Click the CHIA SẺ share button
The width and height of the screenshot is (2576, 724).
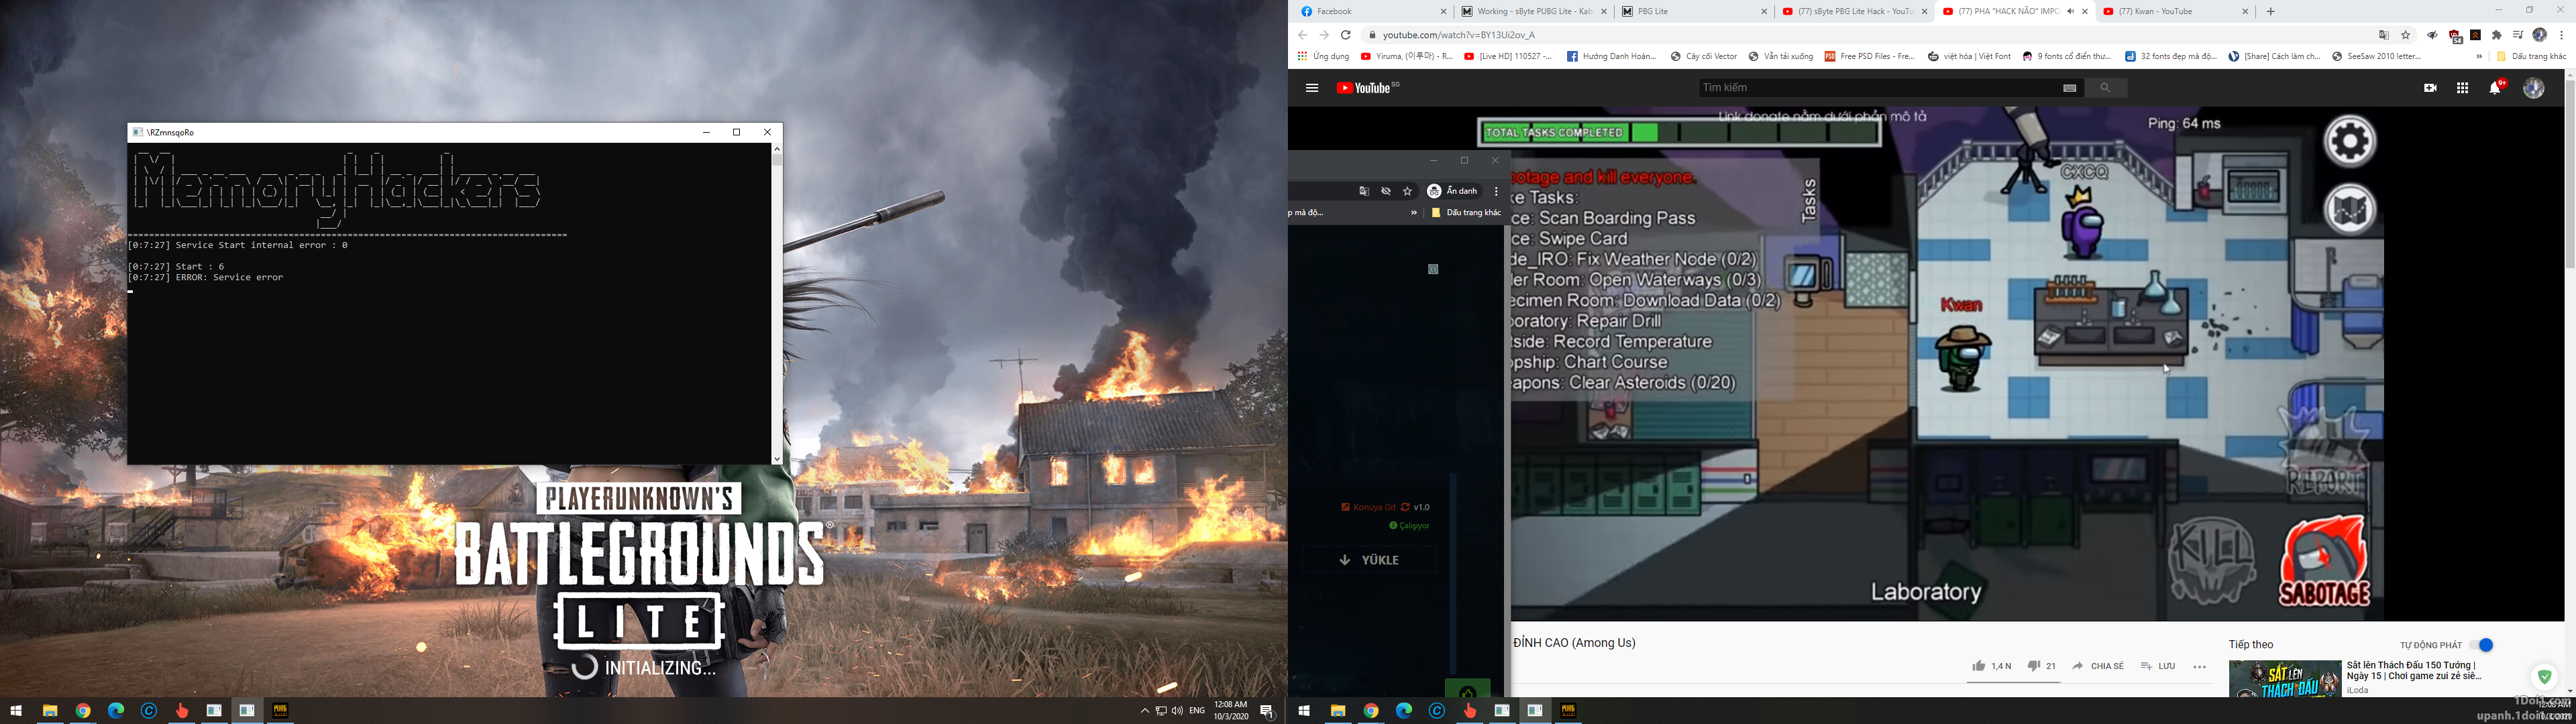[2098, 666]
